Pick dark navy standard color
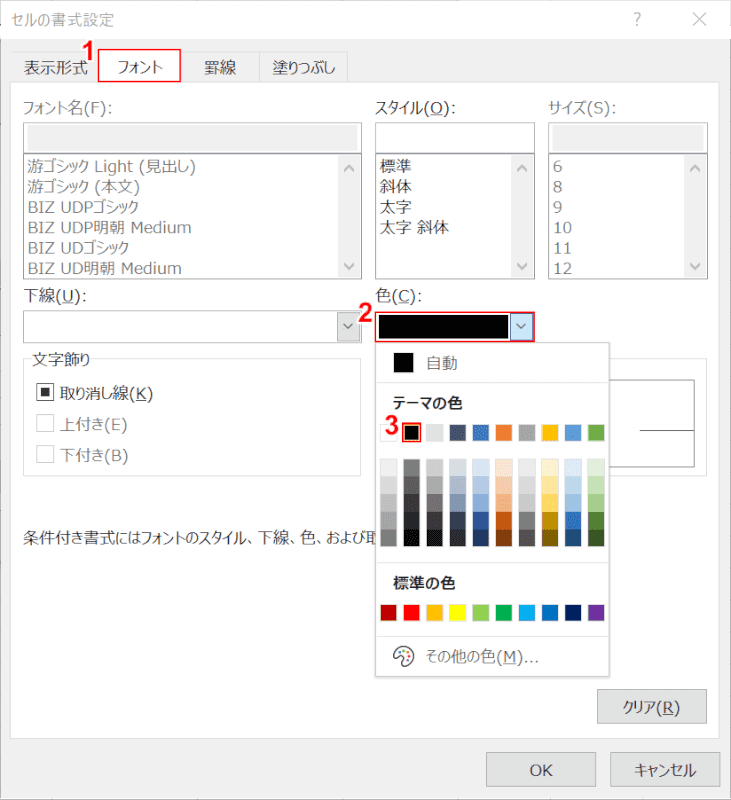 click(573, 612)
